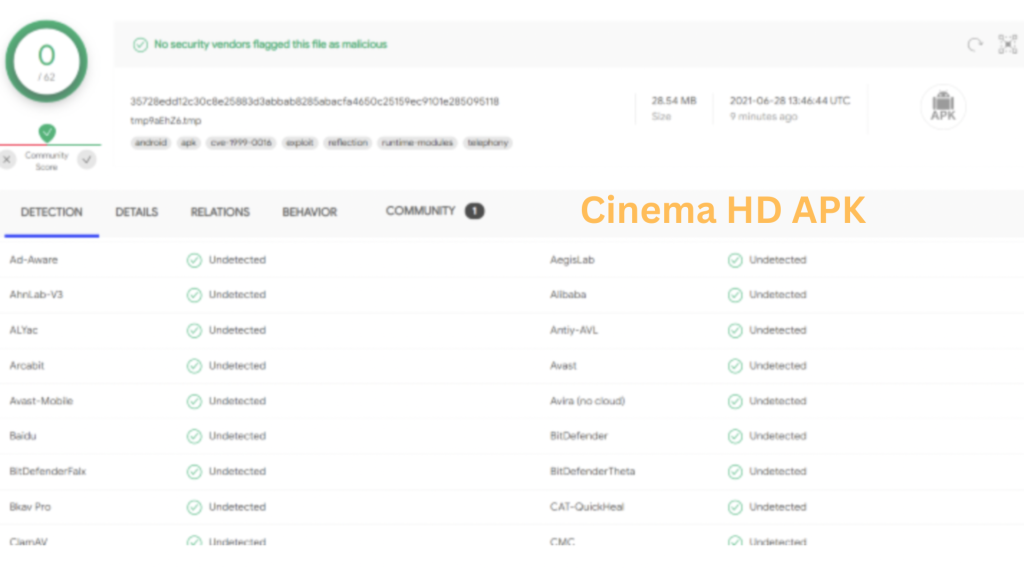Click the 28.54 MB size value

pyautogui.click(x=674, y=101)
